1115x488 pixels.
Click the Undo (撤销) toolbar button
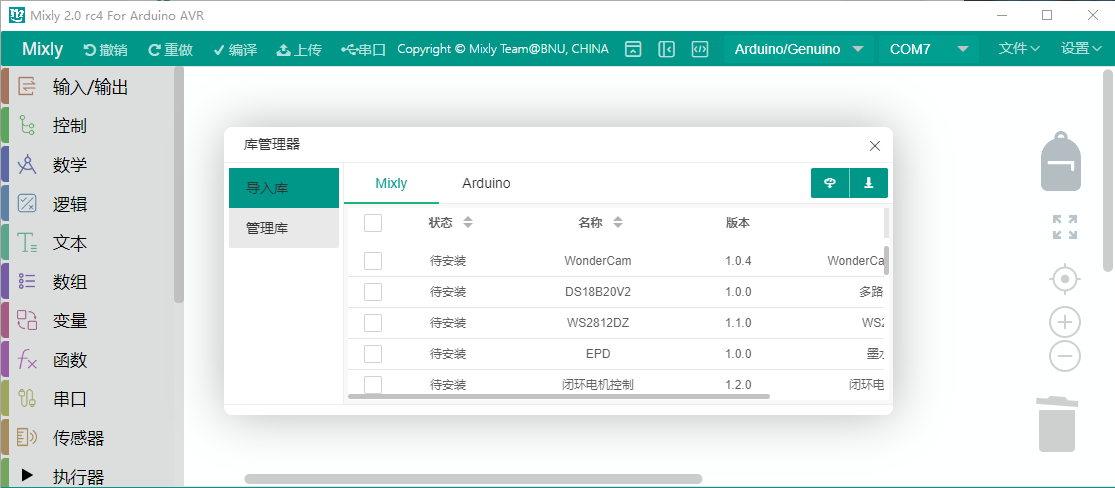pyautogui.click(x=106, y=49)
